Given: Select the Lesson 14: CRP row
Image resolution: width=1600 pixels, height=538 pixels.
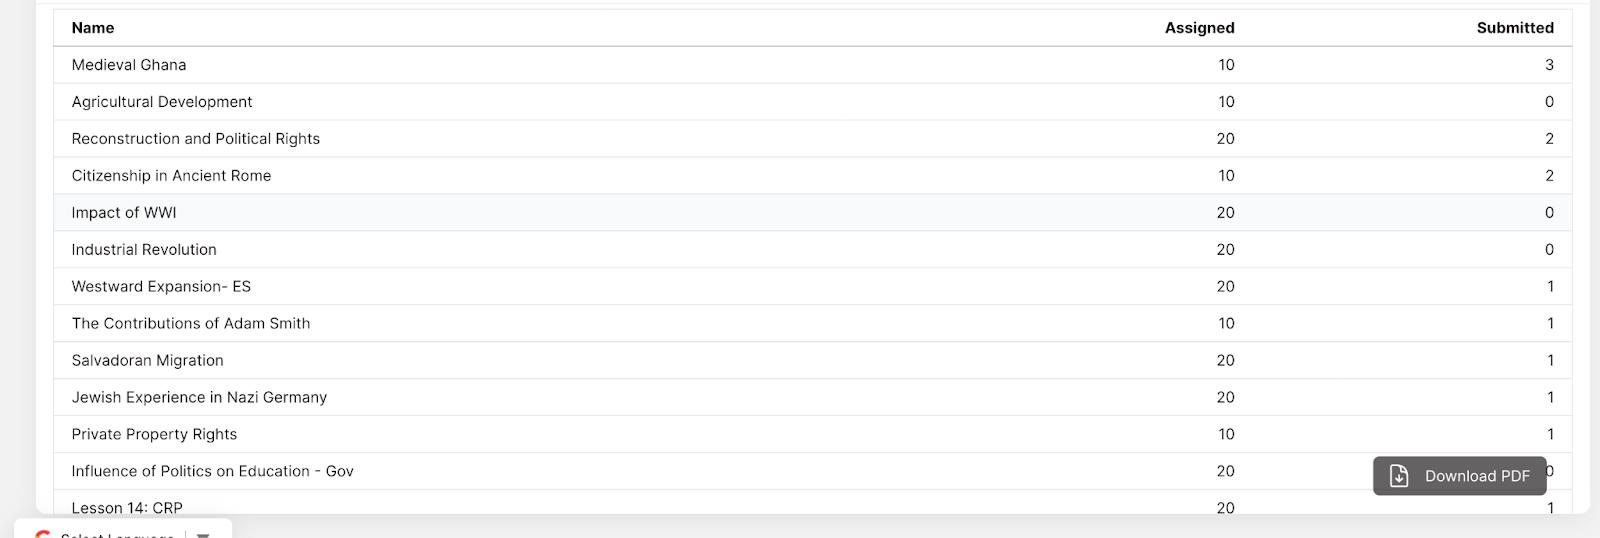Looking at the screenshot, I should [x=127, y=507].
